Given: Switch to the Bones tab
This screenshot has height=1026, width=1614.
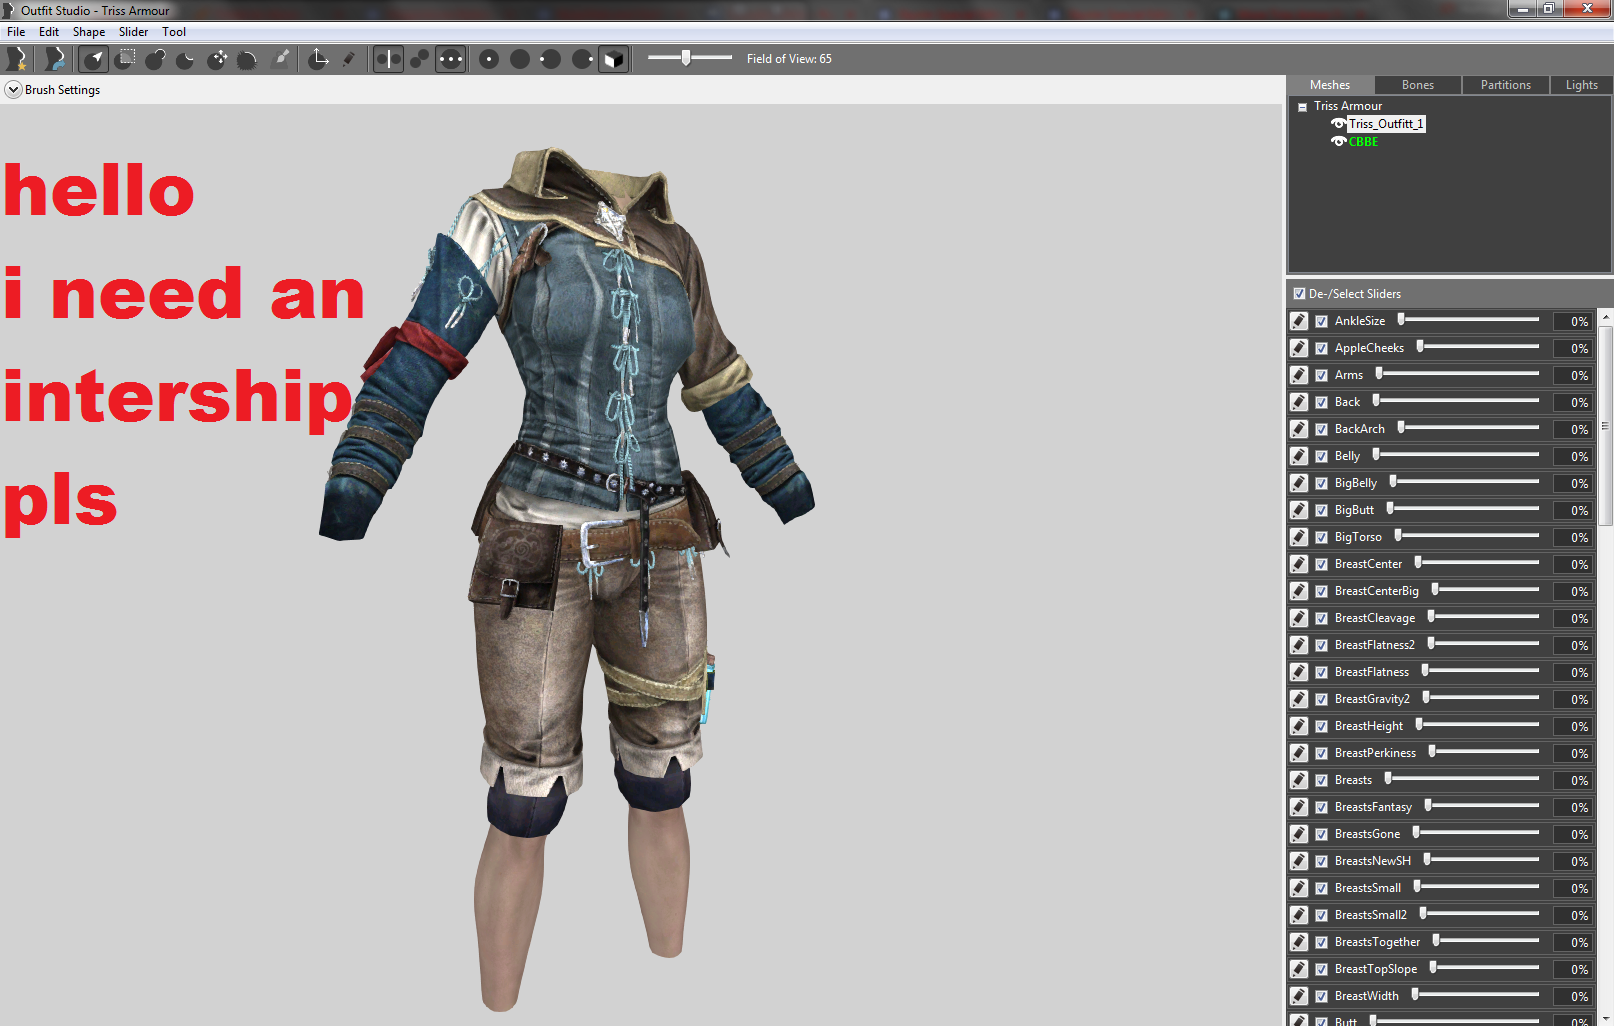Looking at the screenshot, I should click(x=1417, y=84).
